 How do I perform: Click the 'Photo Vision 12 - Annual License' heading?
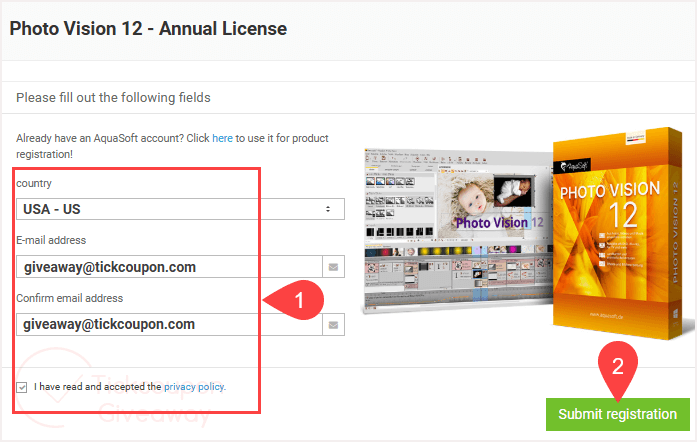[148, 28]
